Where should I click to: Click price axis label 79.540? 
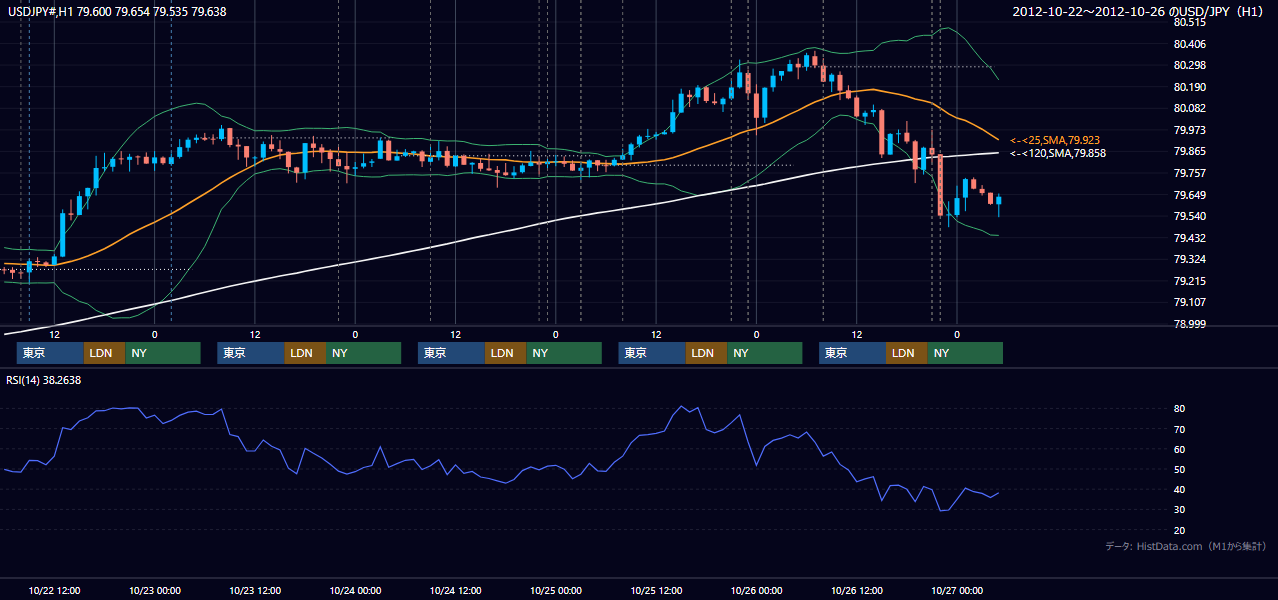point(1191,216)
